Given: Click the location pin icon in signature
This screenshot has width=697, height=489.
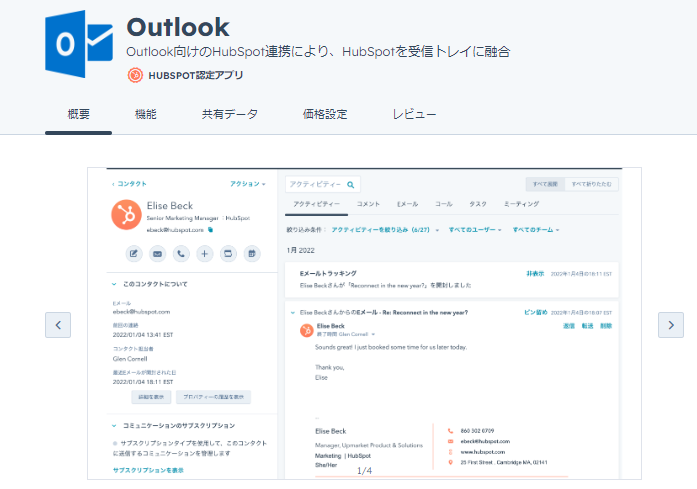Looking at the screenshot, I should tap(450, 462).
